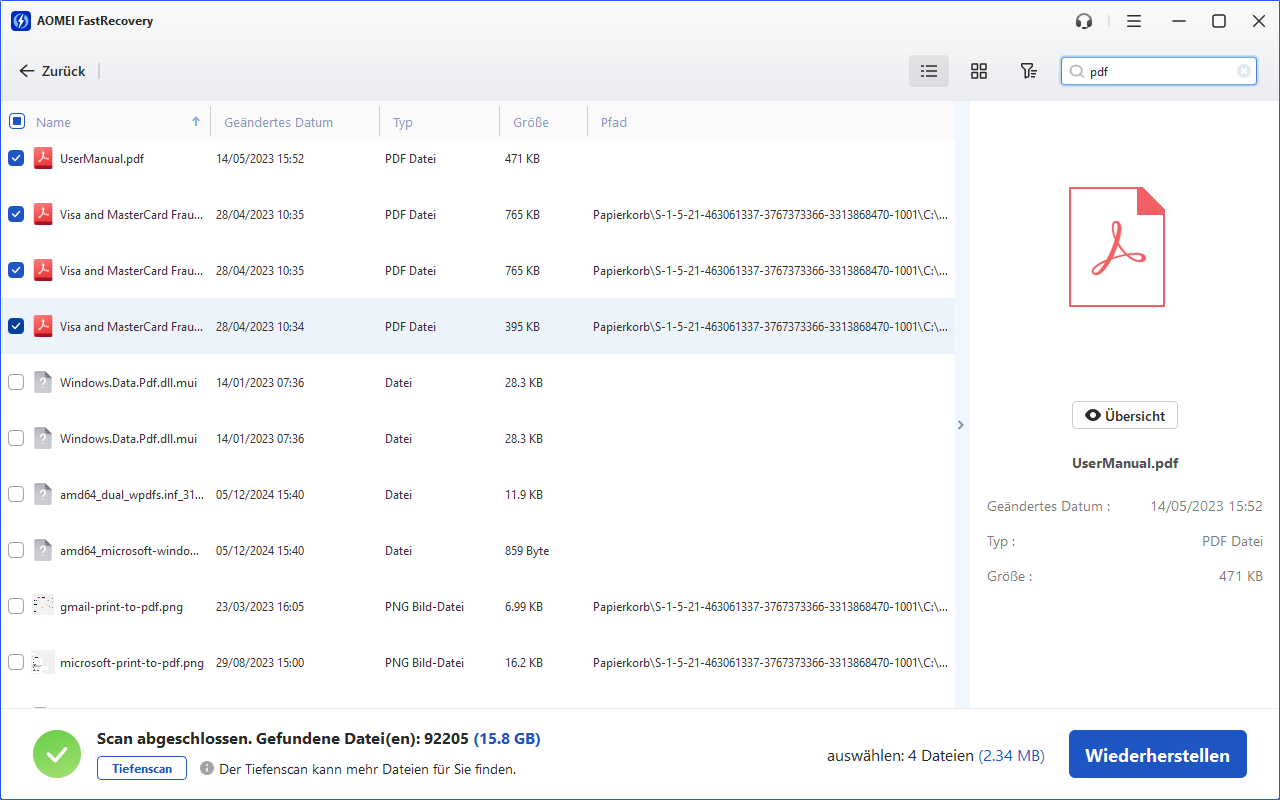Sort by the Pfad column header
This screenshot has width=1280, height=800.
point(614,122)
